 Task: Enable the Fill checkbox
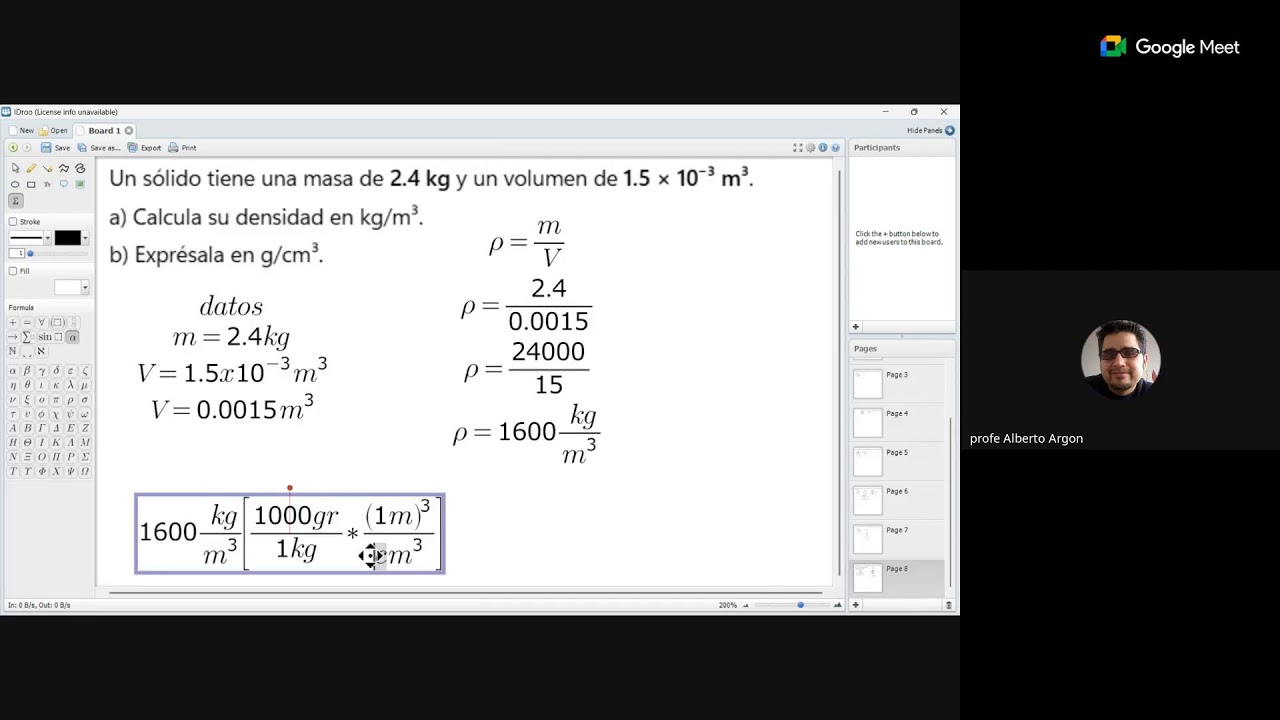[x=13, y=271]
